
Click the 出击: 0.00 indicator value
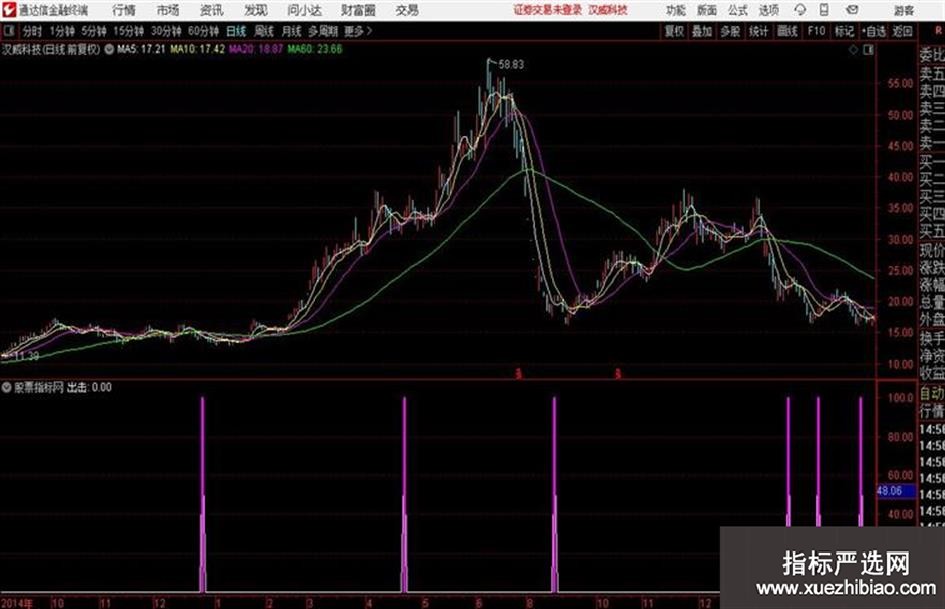point(89,388)
